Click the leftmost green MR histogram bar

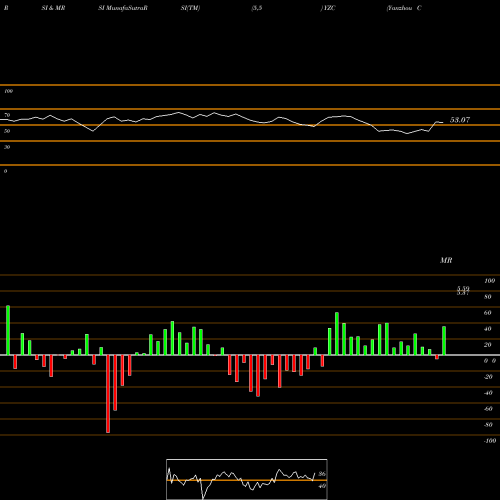(x=8, y=330)
